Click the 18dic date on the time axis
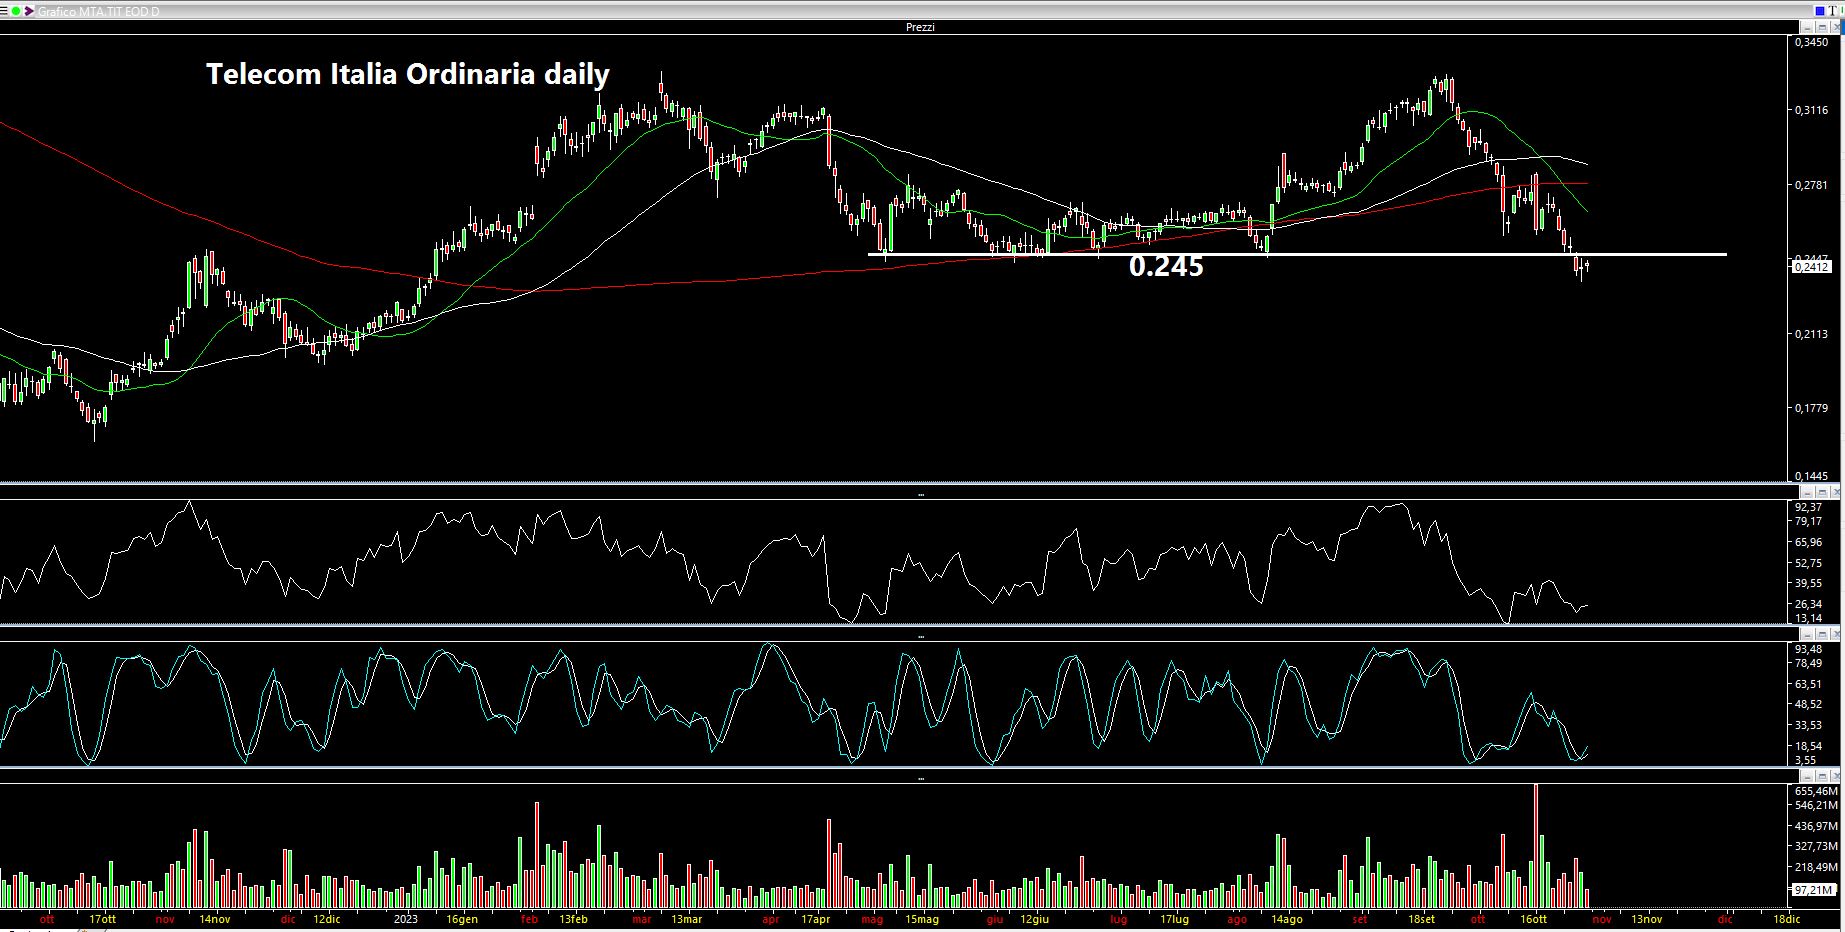This screenshot has height=932, width=1845. tap(1786, 919)
